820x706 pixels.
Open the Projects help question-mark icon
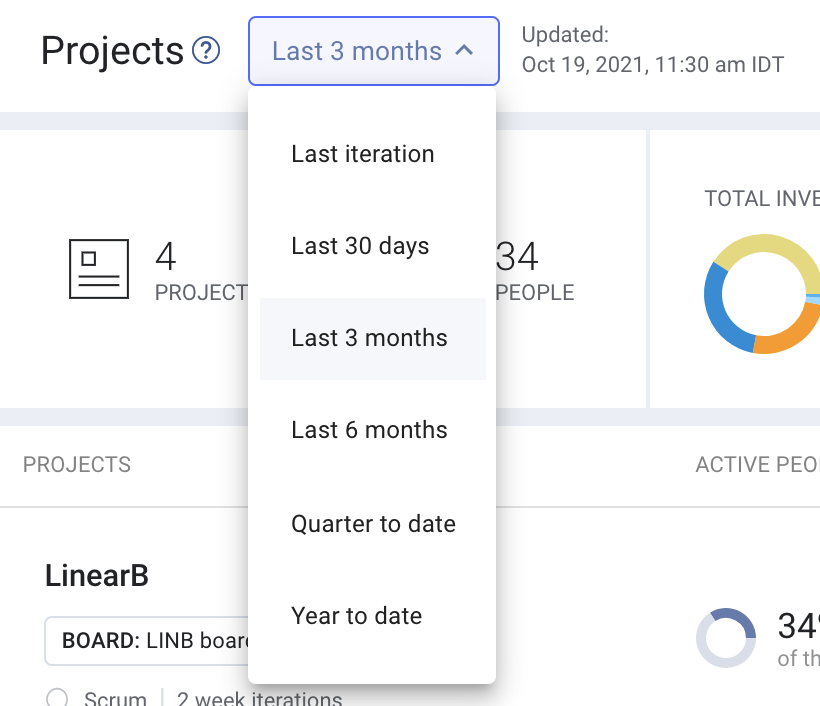206,51
